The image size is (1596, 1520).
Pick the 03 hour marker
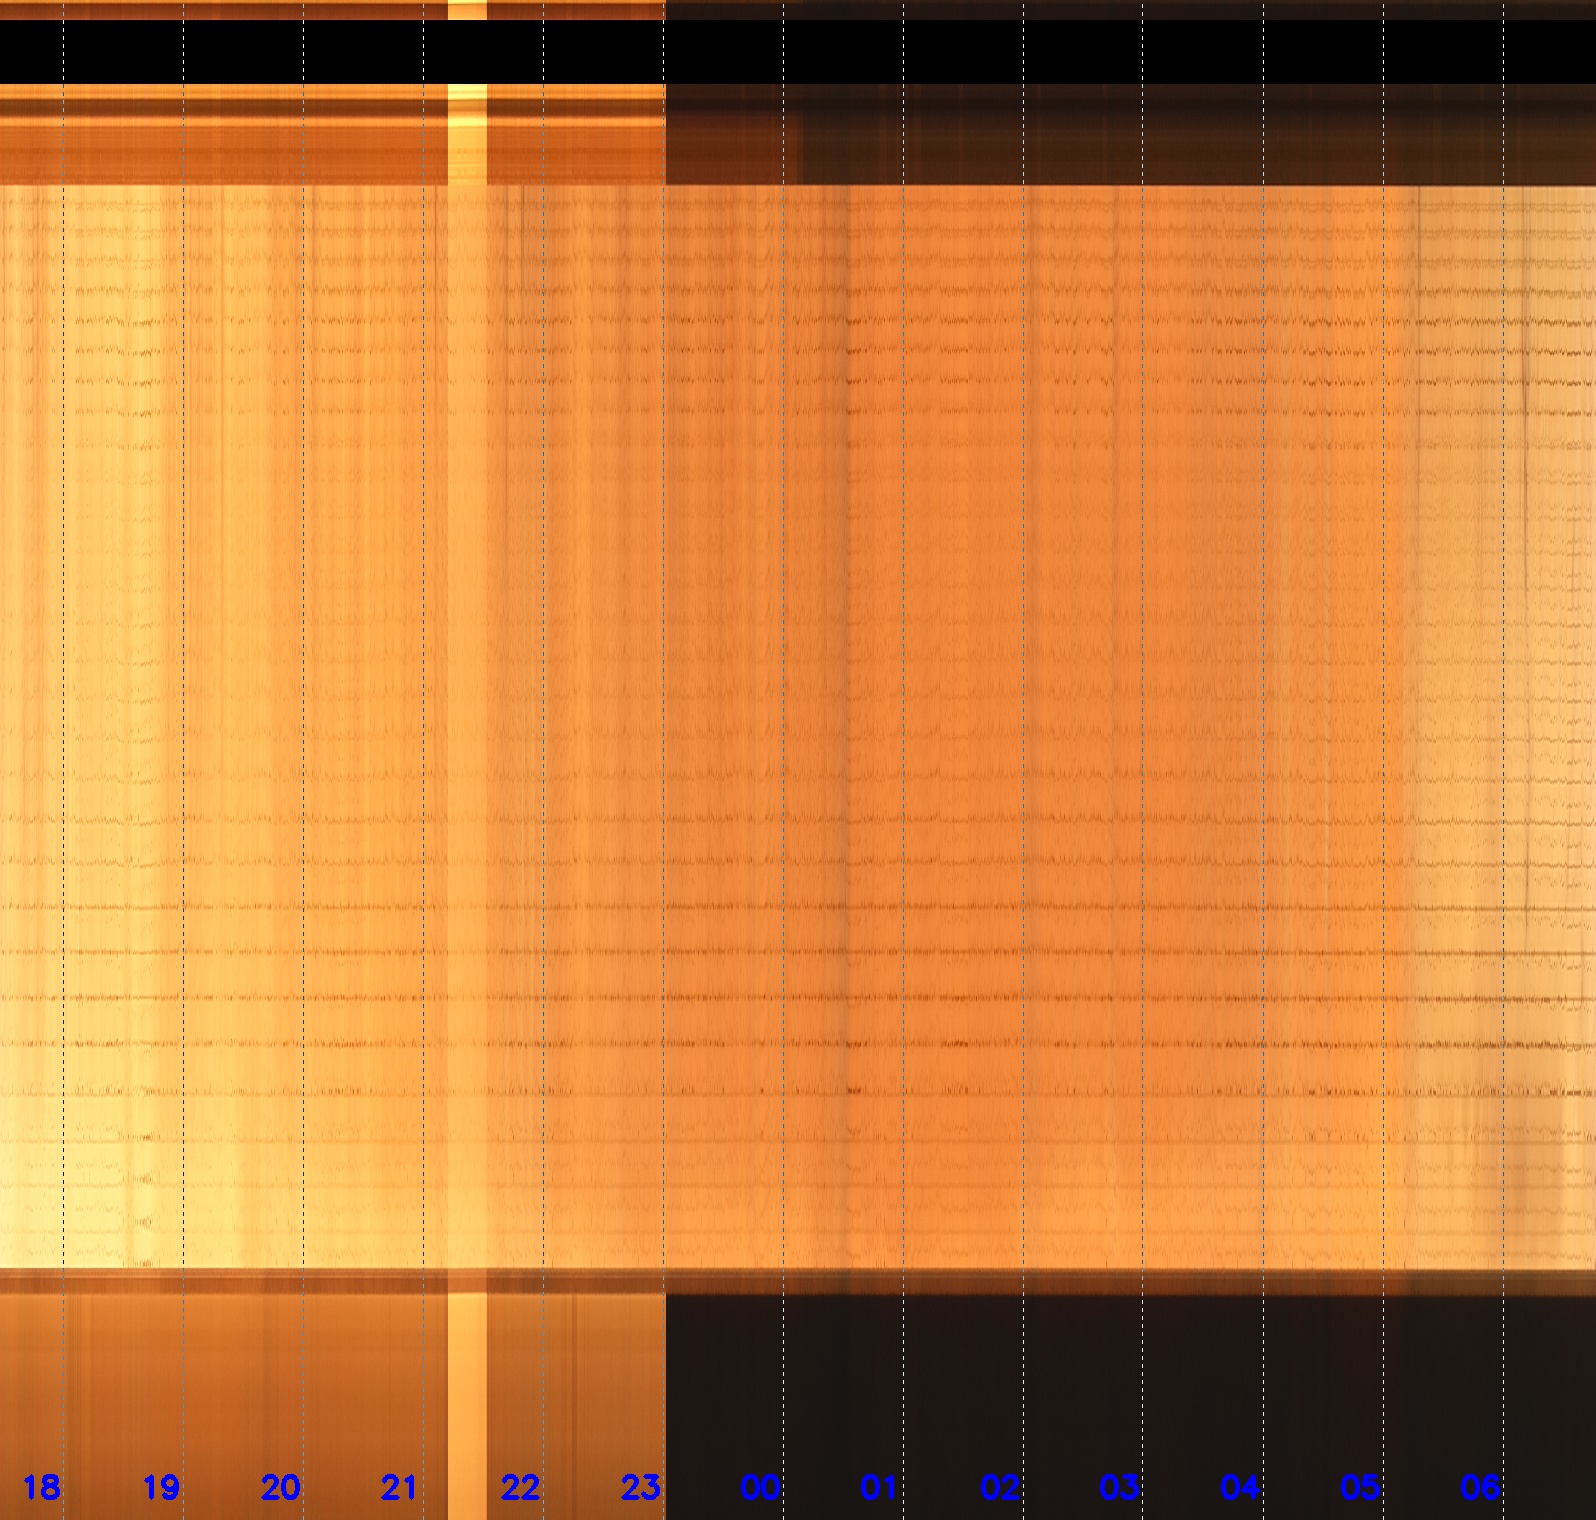point(1119,1488)
